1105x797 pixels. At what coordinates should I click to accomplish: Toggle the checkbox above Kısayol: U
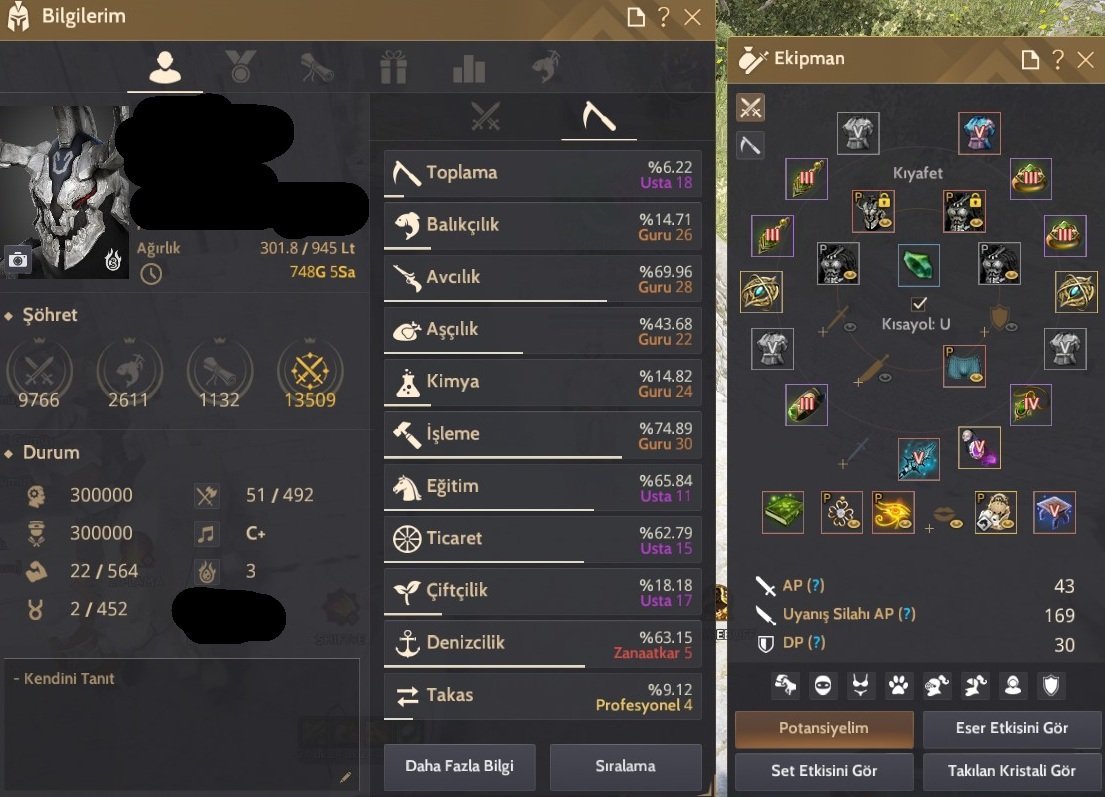click(x=919, y=304)
